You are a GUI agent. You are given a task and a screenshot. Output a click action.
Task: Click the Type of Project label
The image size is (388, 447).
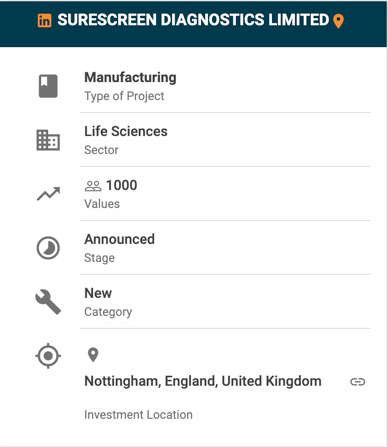click(x=124, y=96)
